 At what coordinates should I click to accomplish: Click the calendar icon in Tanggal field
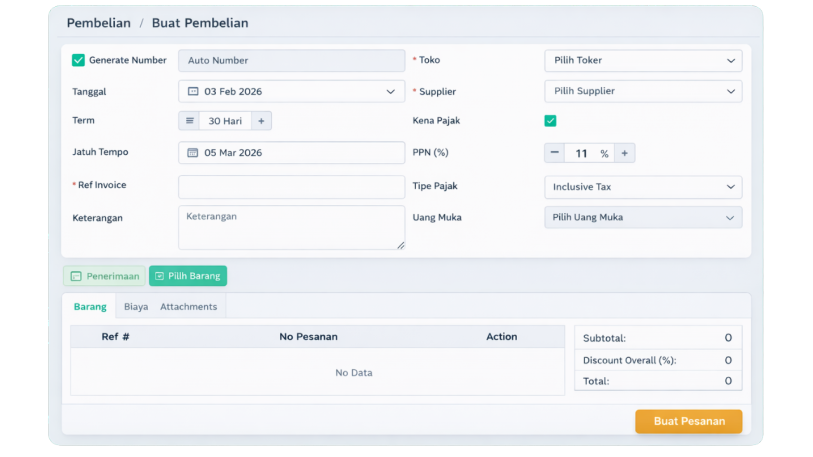(194, 92)
